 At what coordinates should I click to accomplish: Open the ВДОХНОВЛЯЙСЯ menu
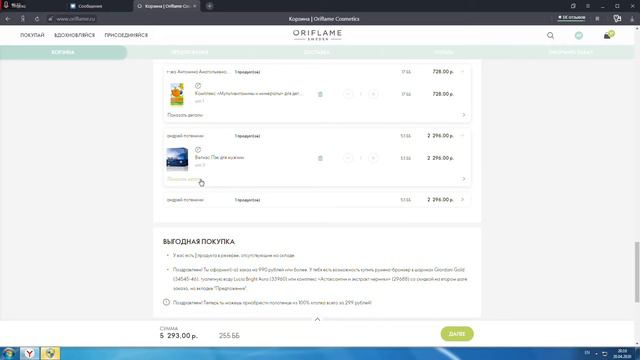74,35
